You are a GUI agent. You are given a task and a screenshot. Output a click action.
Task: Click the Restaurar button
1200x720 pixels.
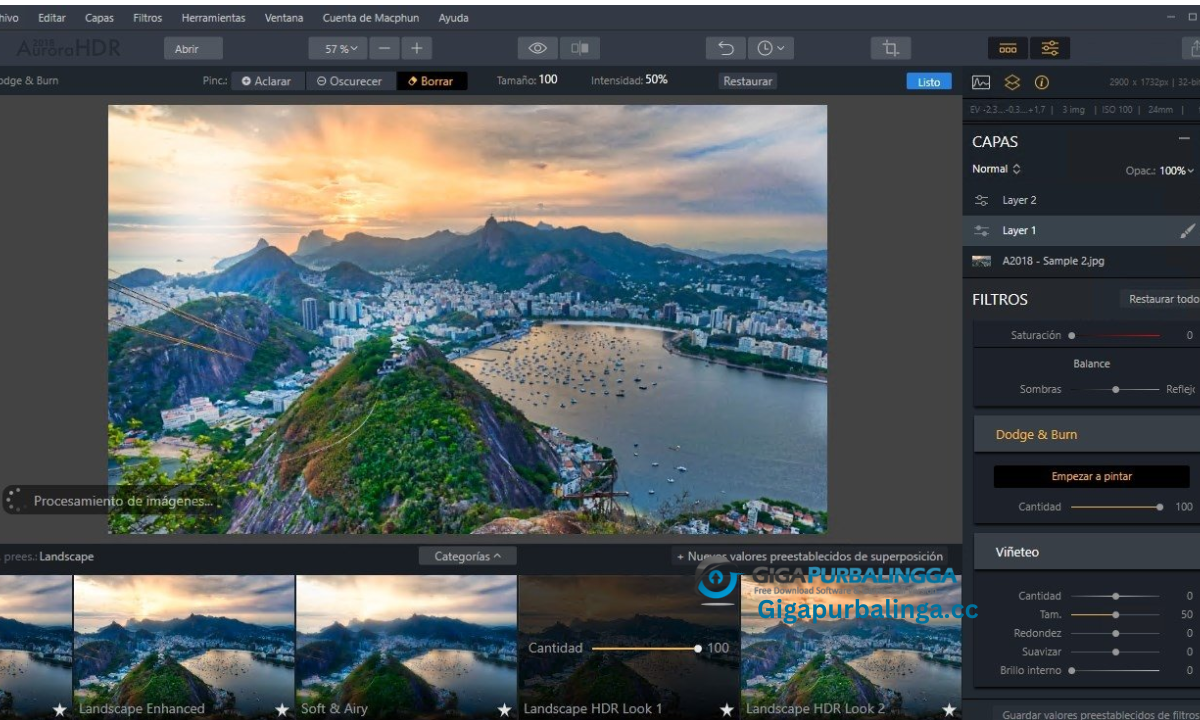pos(748,81)
